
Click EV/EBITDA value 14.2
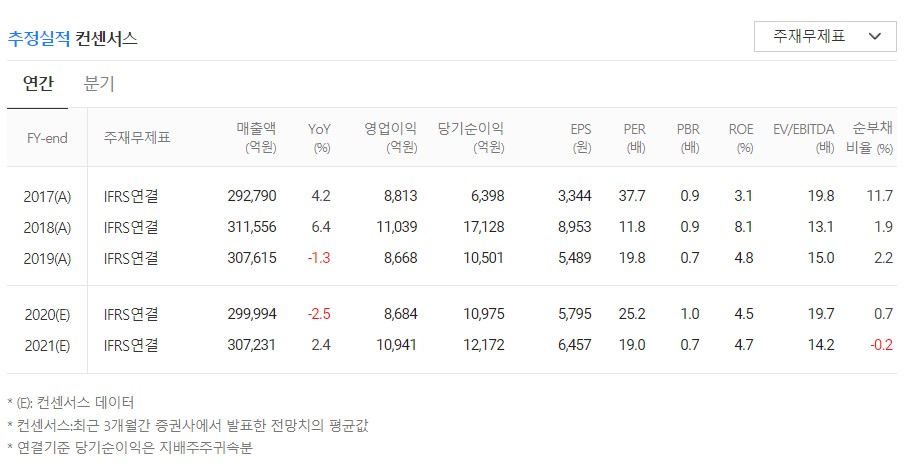point(821,345)
